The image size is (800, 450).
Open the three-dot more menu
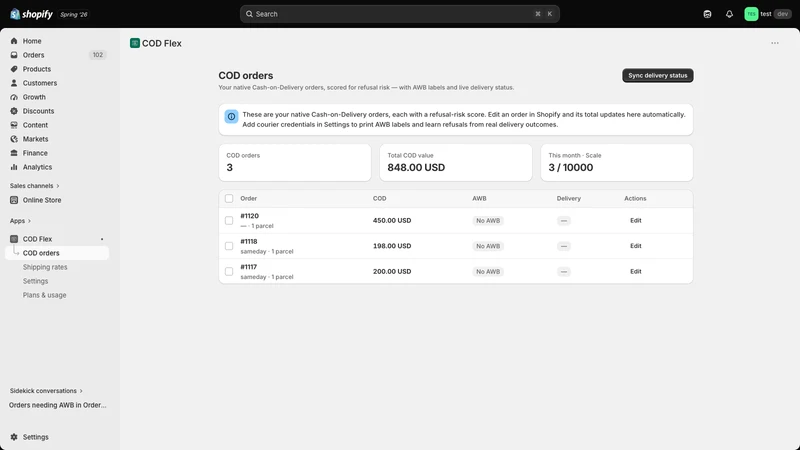point(775,43)
